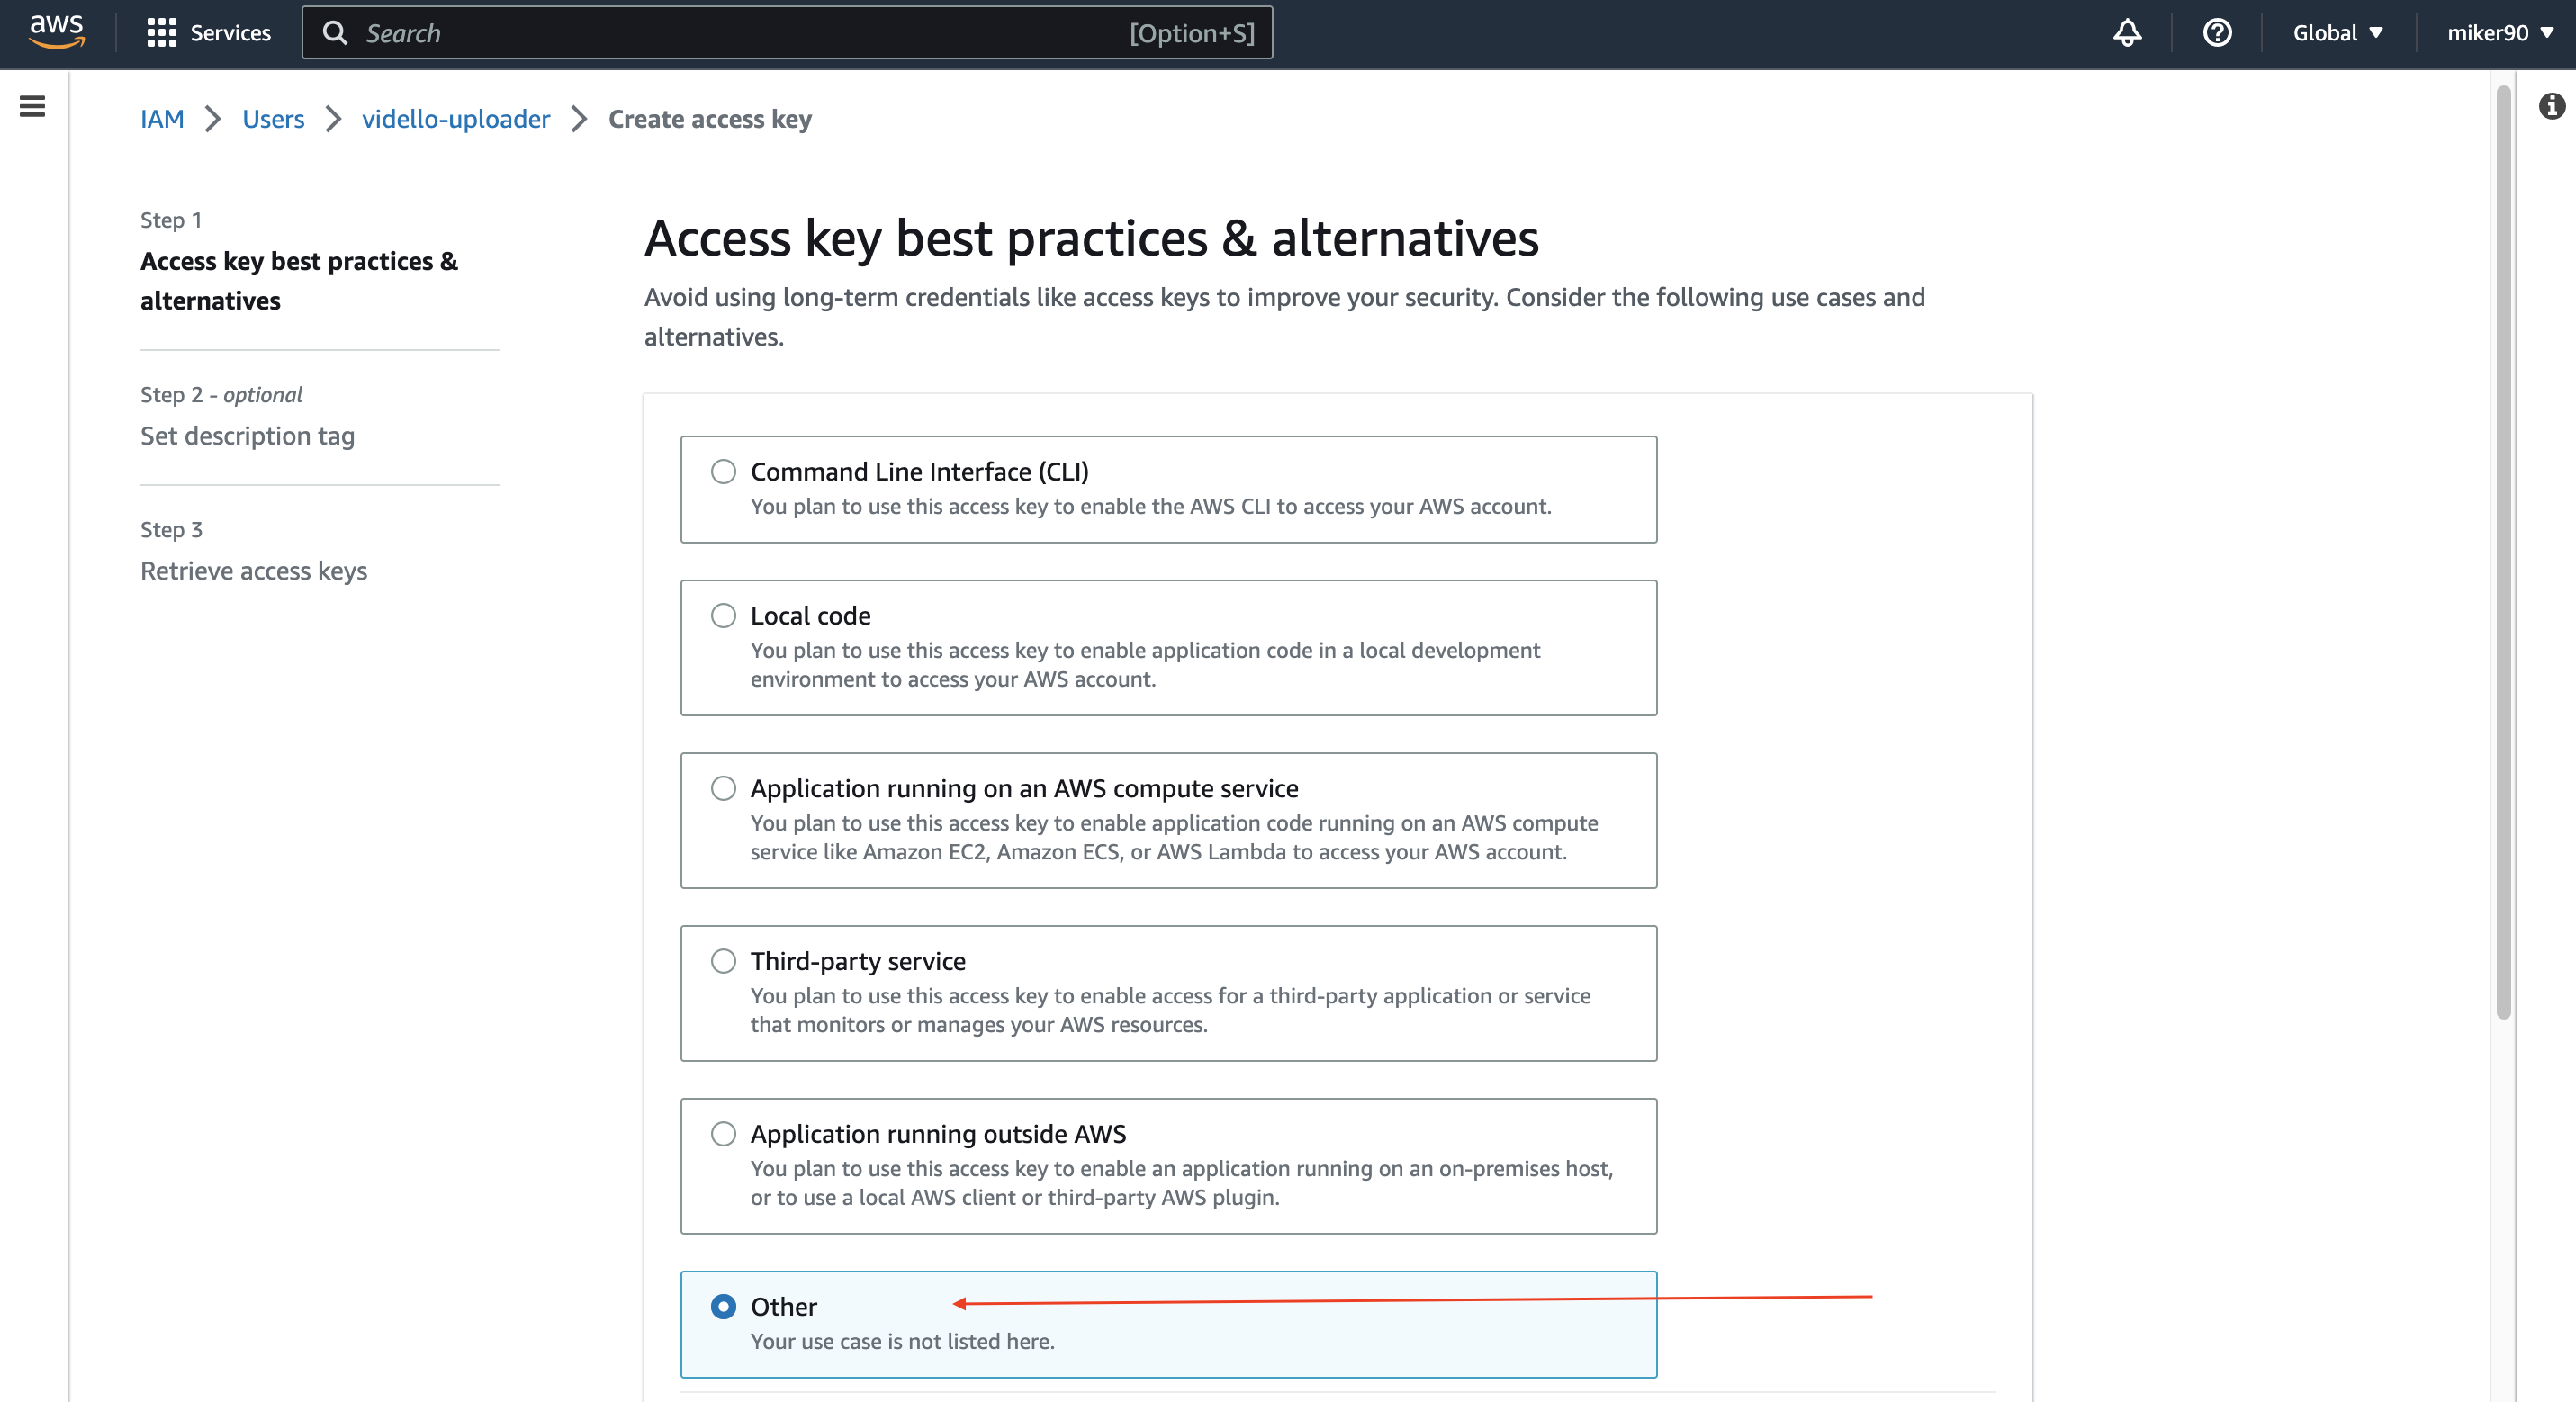
Task: Open the Users breadcrumb link
Action: [273, 119]
